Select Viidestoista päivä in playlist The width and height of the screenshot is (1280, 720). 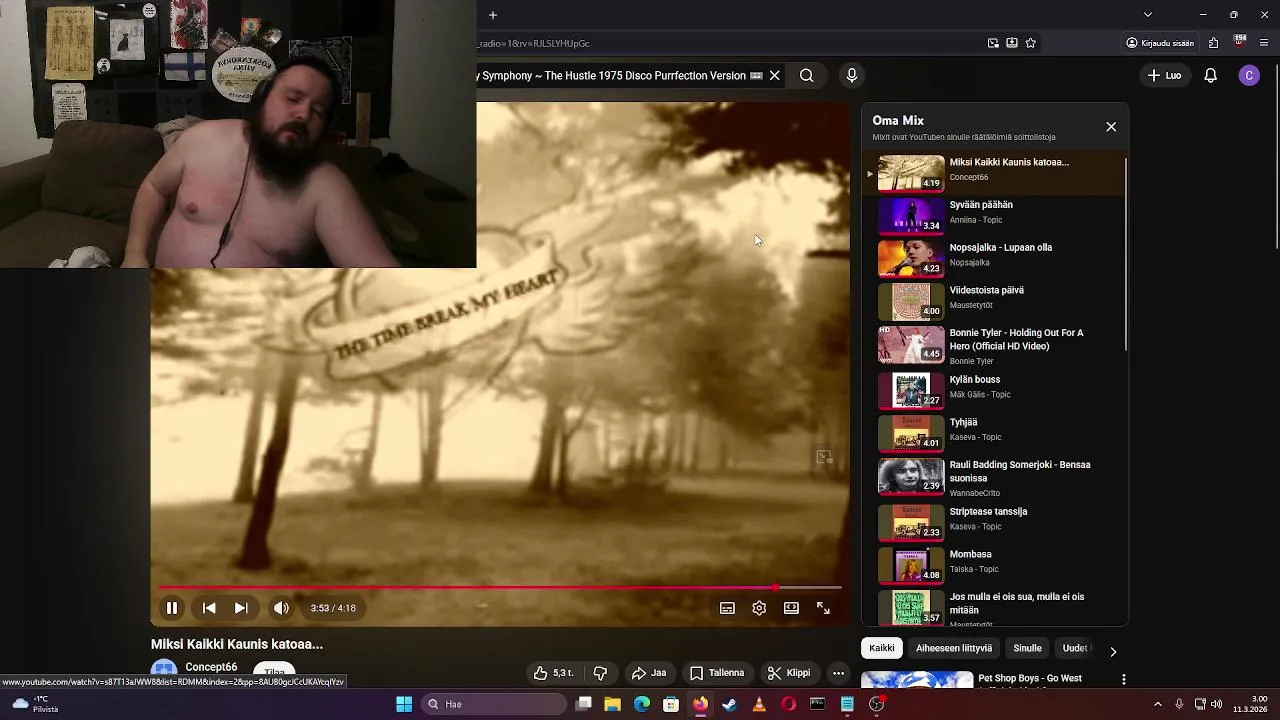(996, 299)
